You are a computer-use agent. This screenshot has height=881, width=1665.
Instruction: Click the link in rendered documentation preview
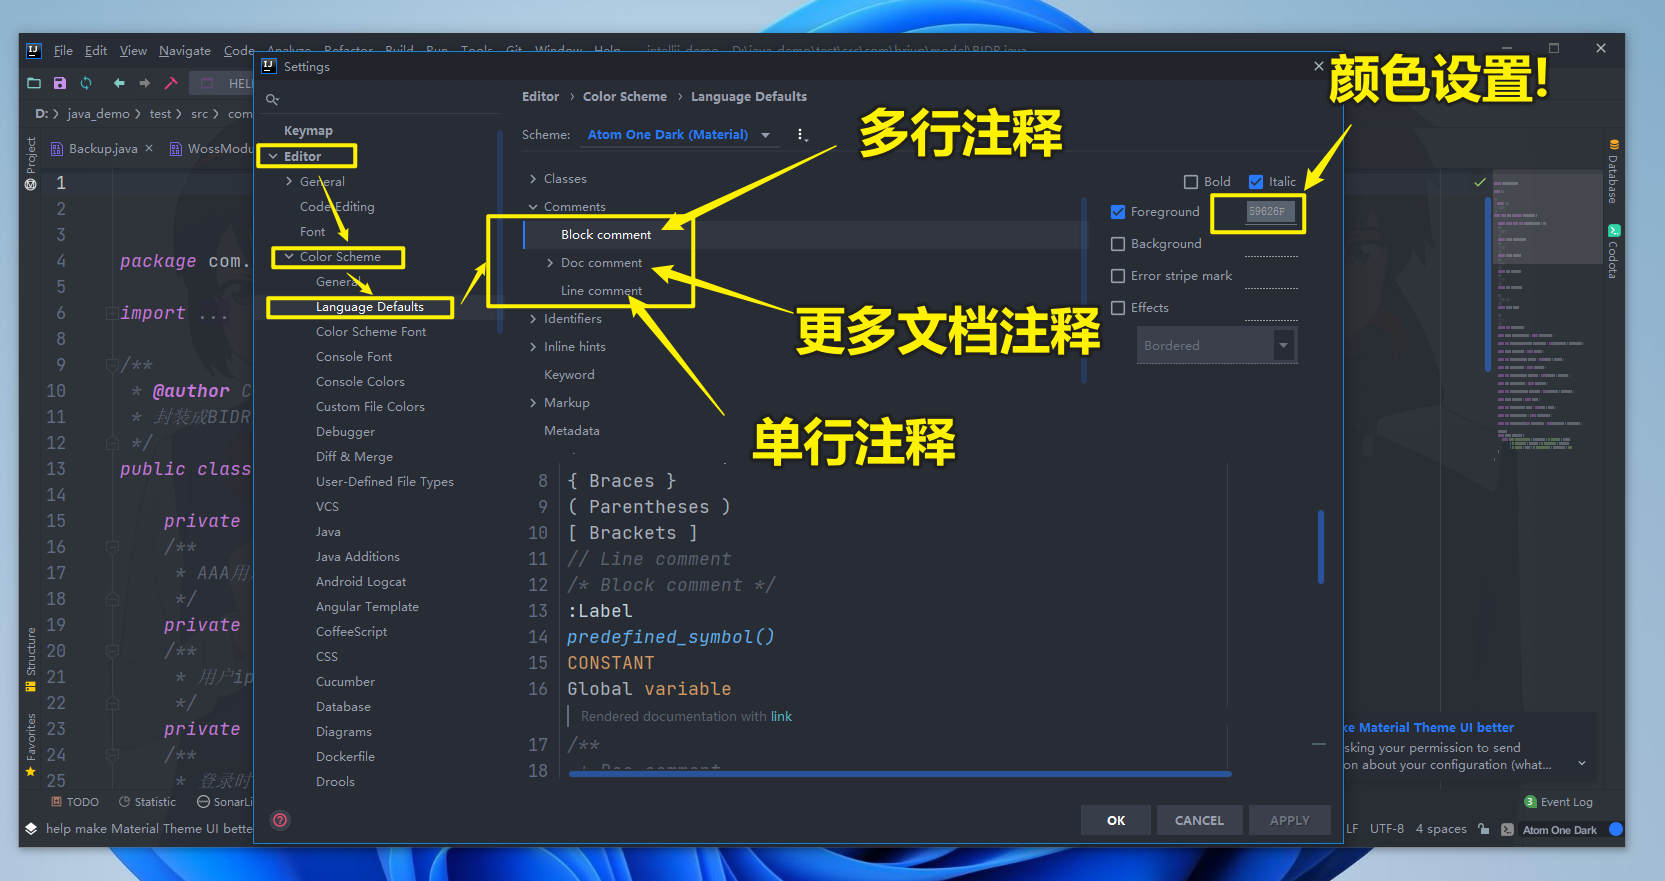point(781,717)
